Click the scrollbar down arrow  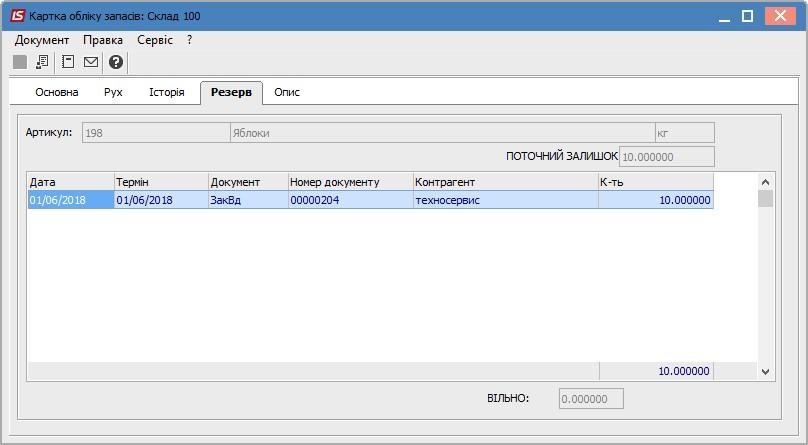(765, 371)
